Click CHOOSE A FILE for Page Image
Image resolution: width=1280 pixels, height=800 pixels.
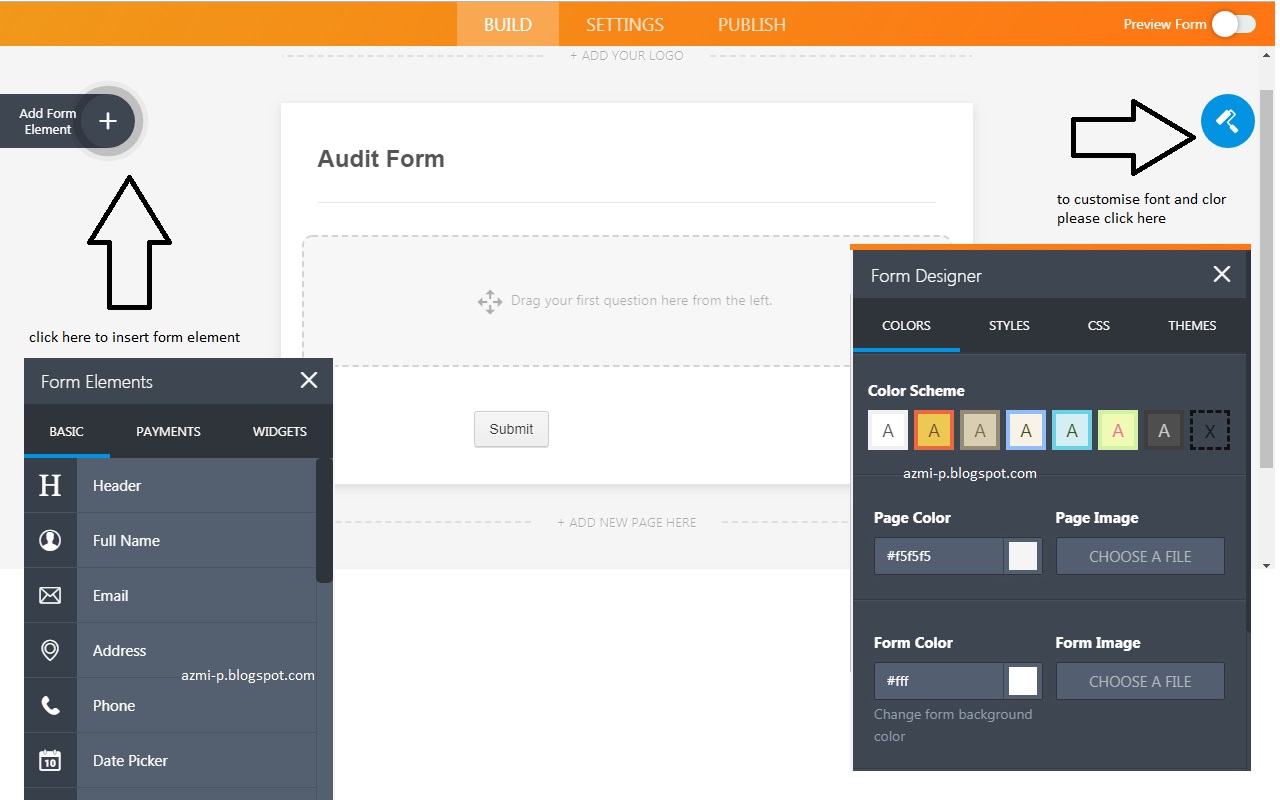tap(1140, 557)
